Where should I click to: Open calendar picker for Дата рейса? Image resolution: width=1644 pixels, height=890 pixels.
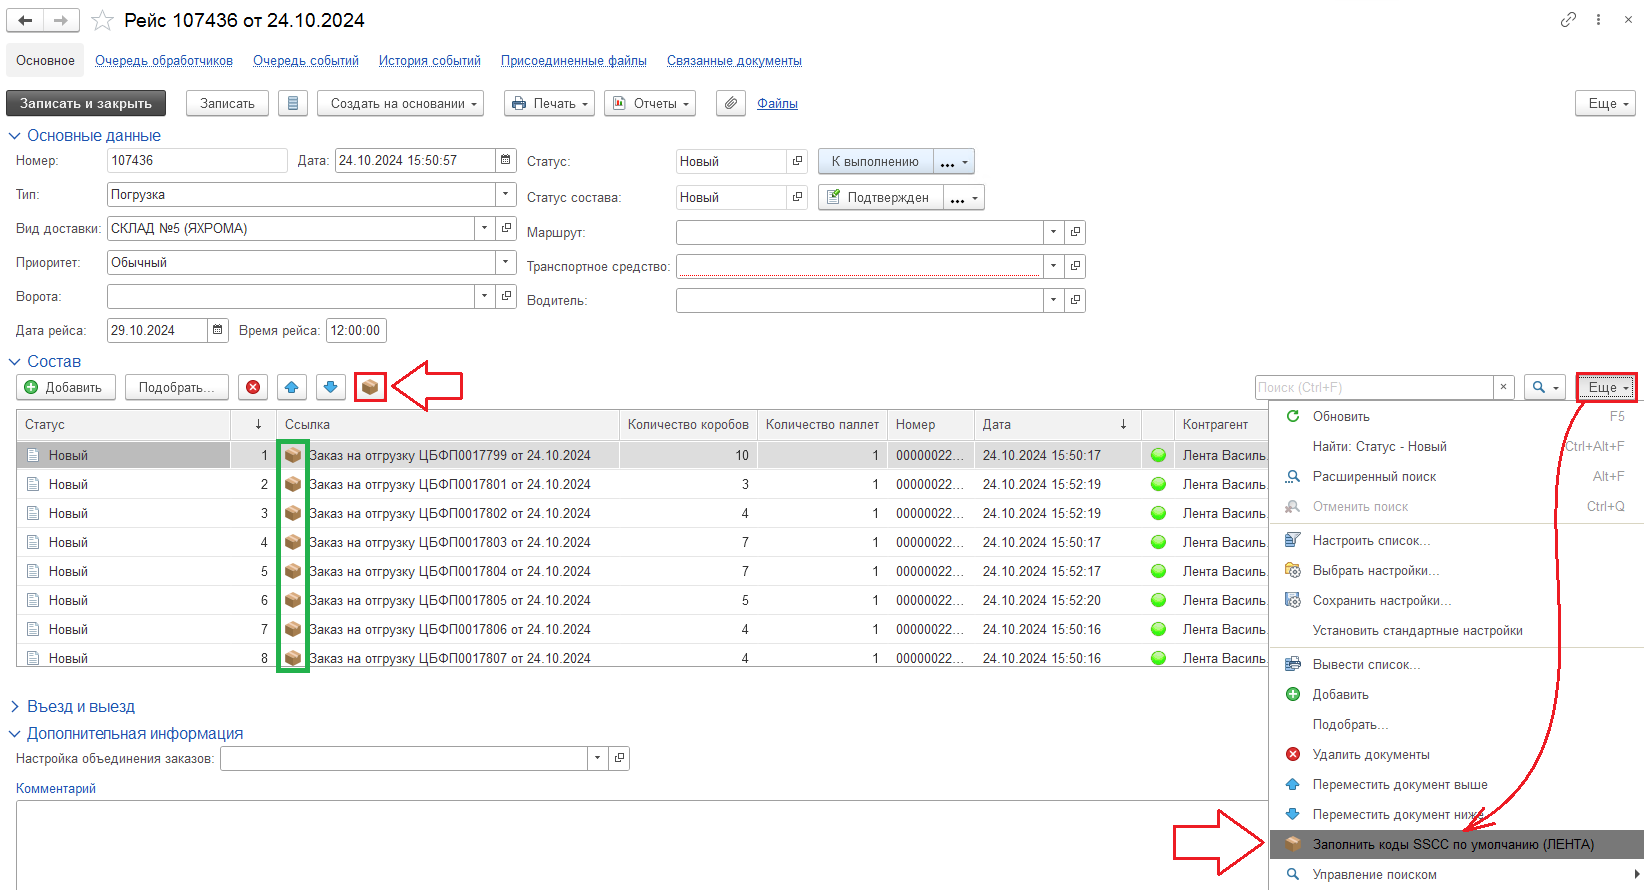click(218, 330)
